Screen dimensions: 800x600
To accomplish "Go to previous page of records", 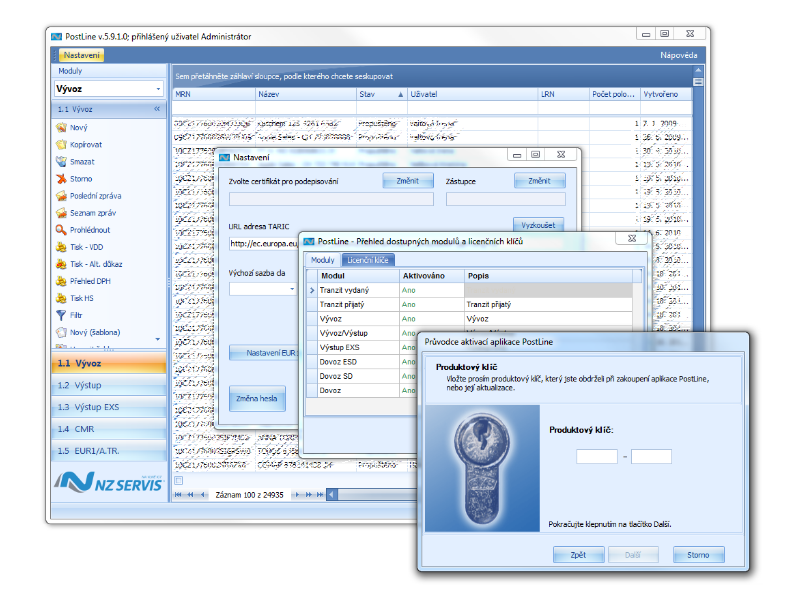I will 190,494.
